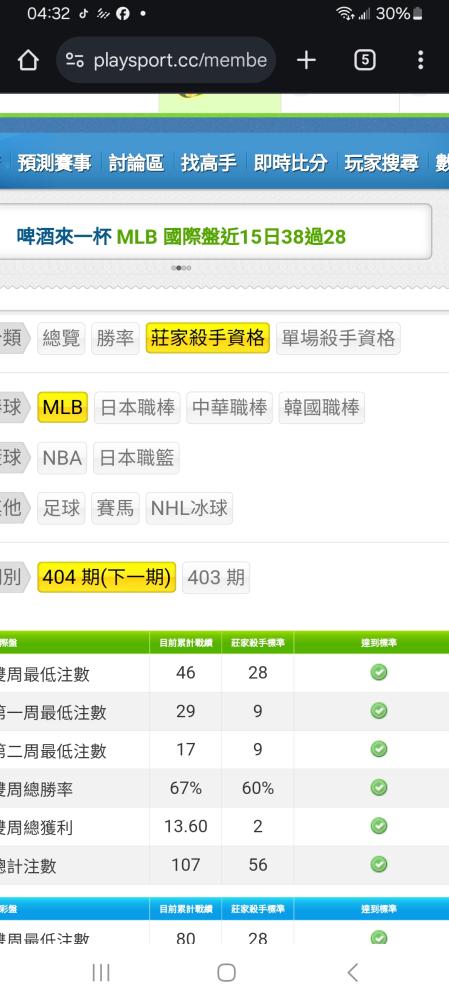
Task: Choose the NBA league button
Action: tap(62, 458)
